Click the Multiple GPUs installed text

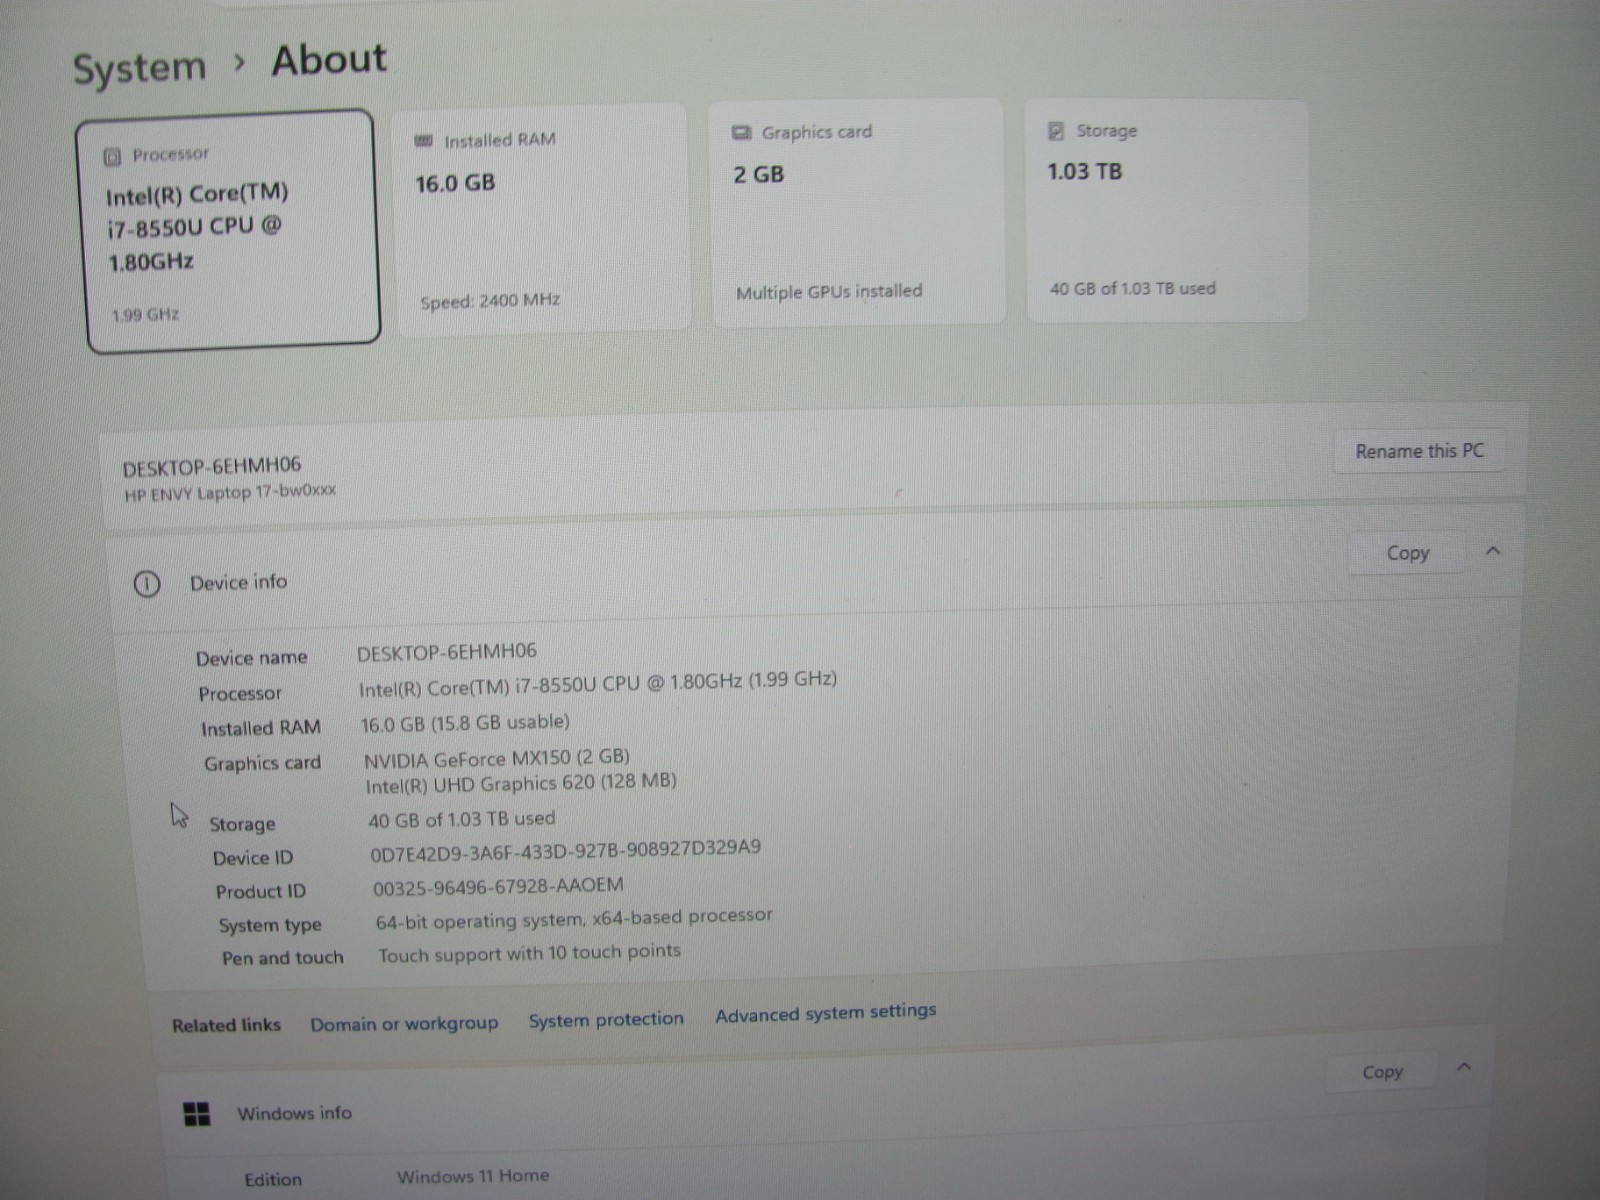coord(829,292)
